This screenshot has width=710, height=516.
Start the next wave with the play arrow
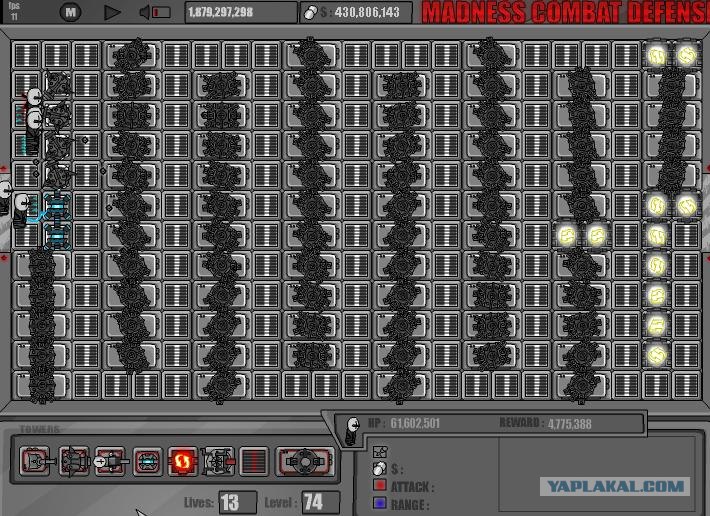pyautogui.click(x=112, y=12)
